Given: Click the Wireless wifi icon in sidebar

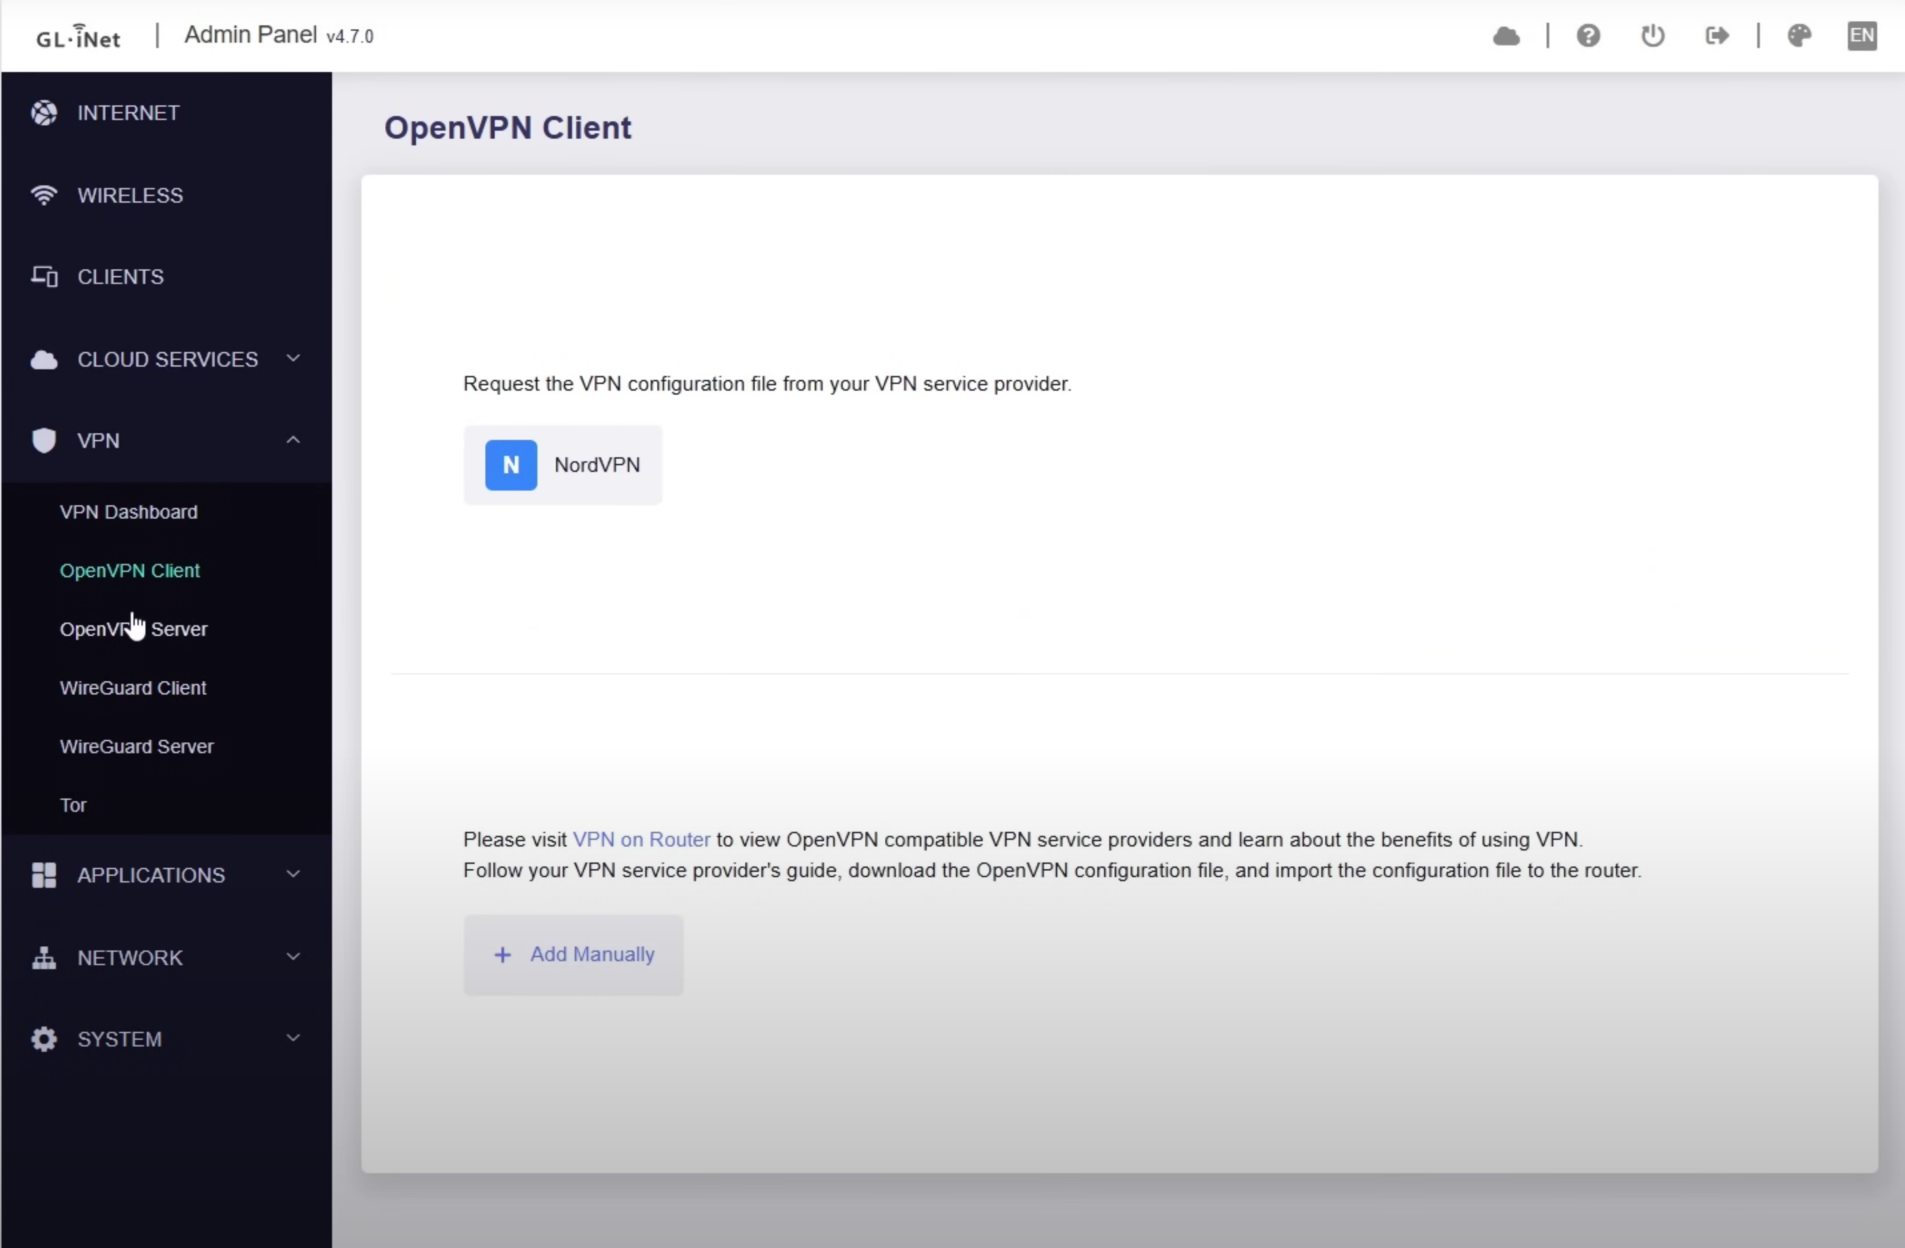Looking at the screenshot, I should pos(44,195).
